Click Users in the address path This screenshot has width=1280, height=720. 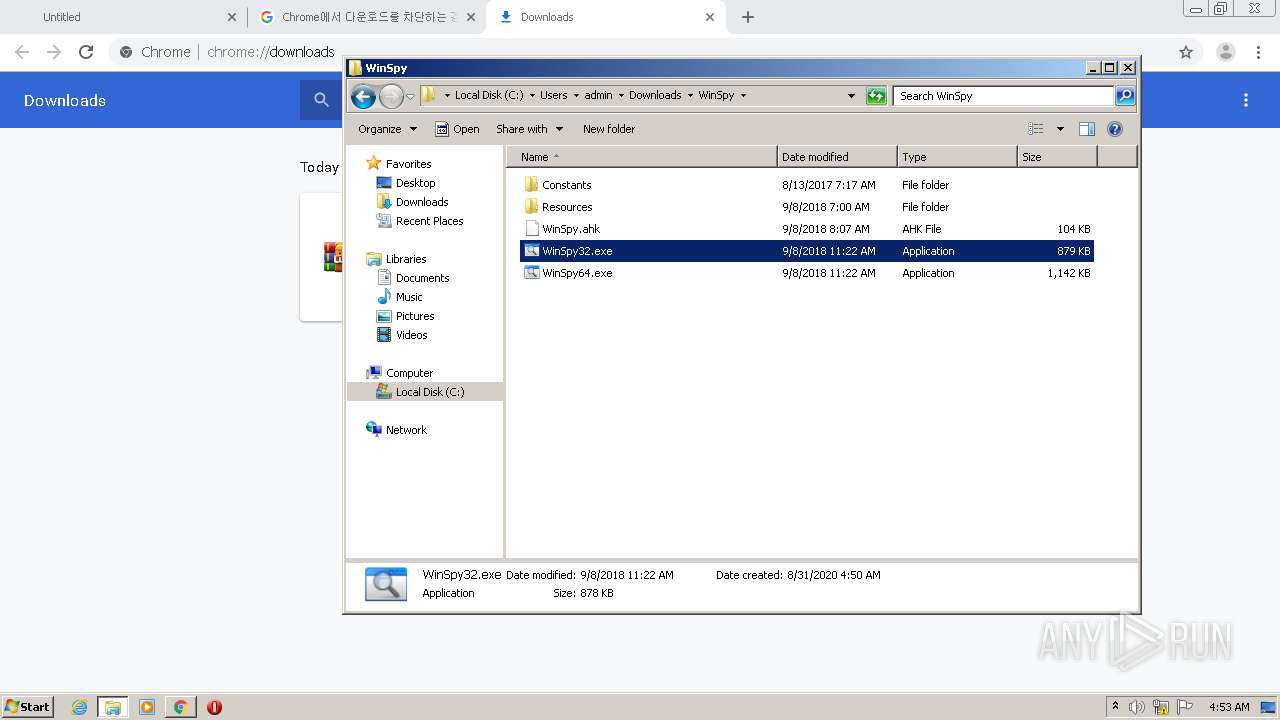[x=553, y=95]
